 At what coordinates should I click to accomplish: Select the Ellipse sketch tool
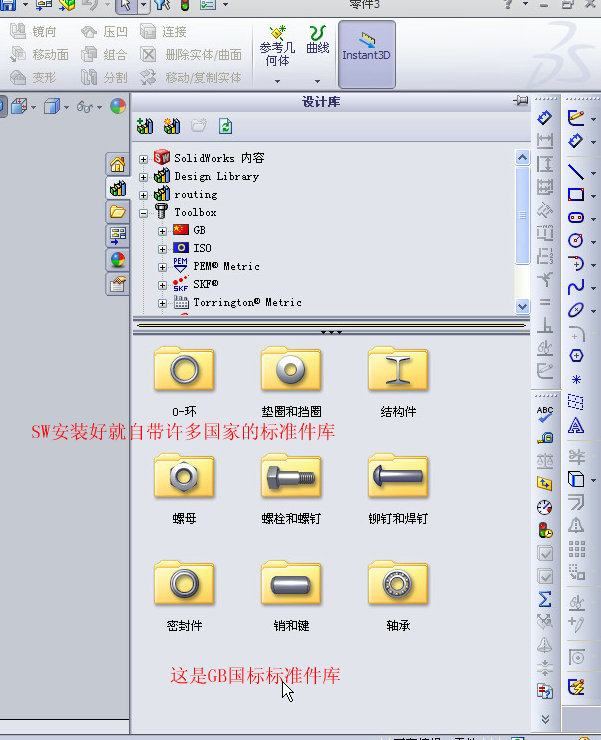tap(576, 310)
